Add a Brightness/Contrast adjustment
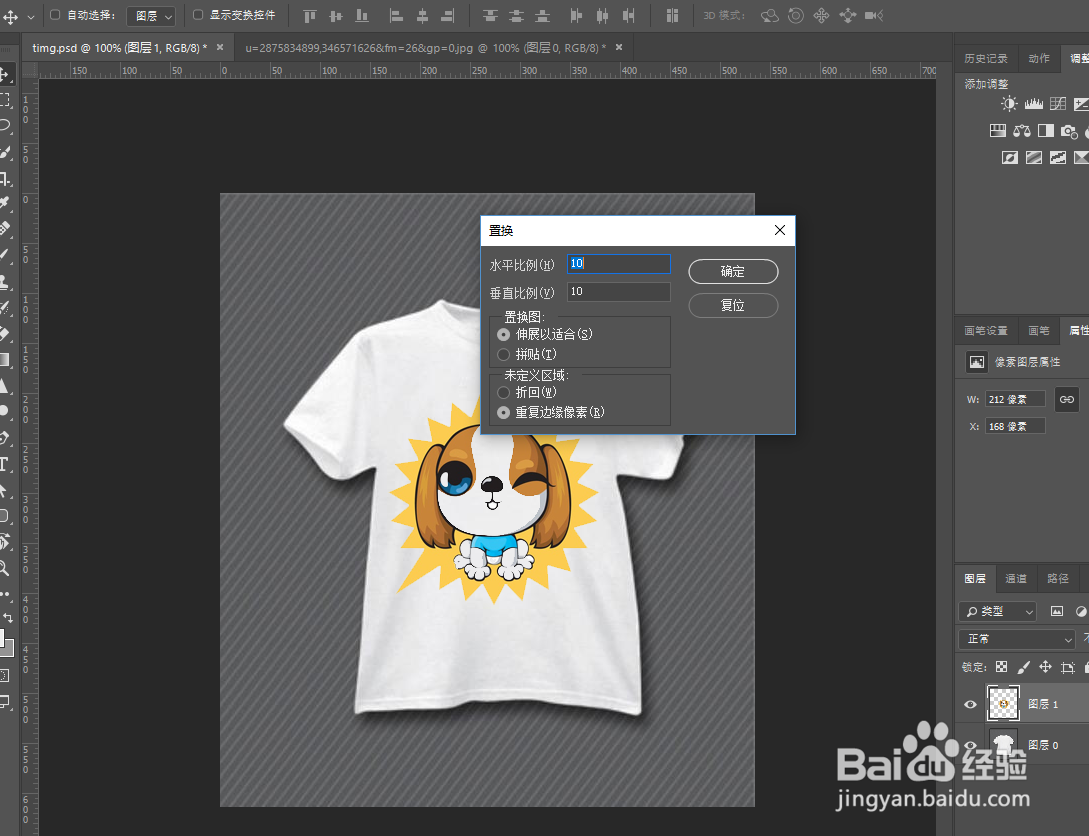The image size is (1089, 836). (x=1009, y=104)
